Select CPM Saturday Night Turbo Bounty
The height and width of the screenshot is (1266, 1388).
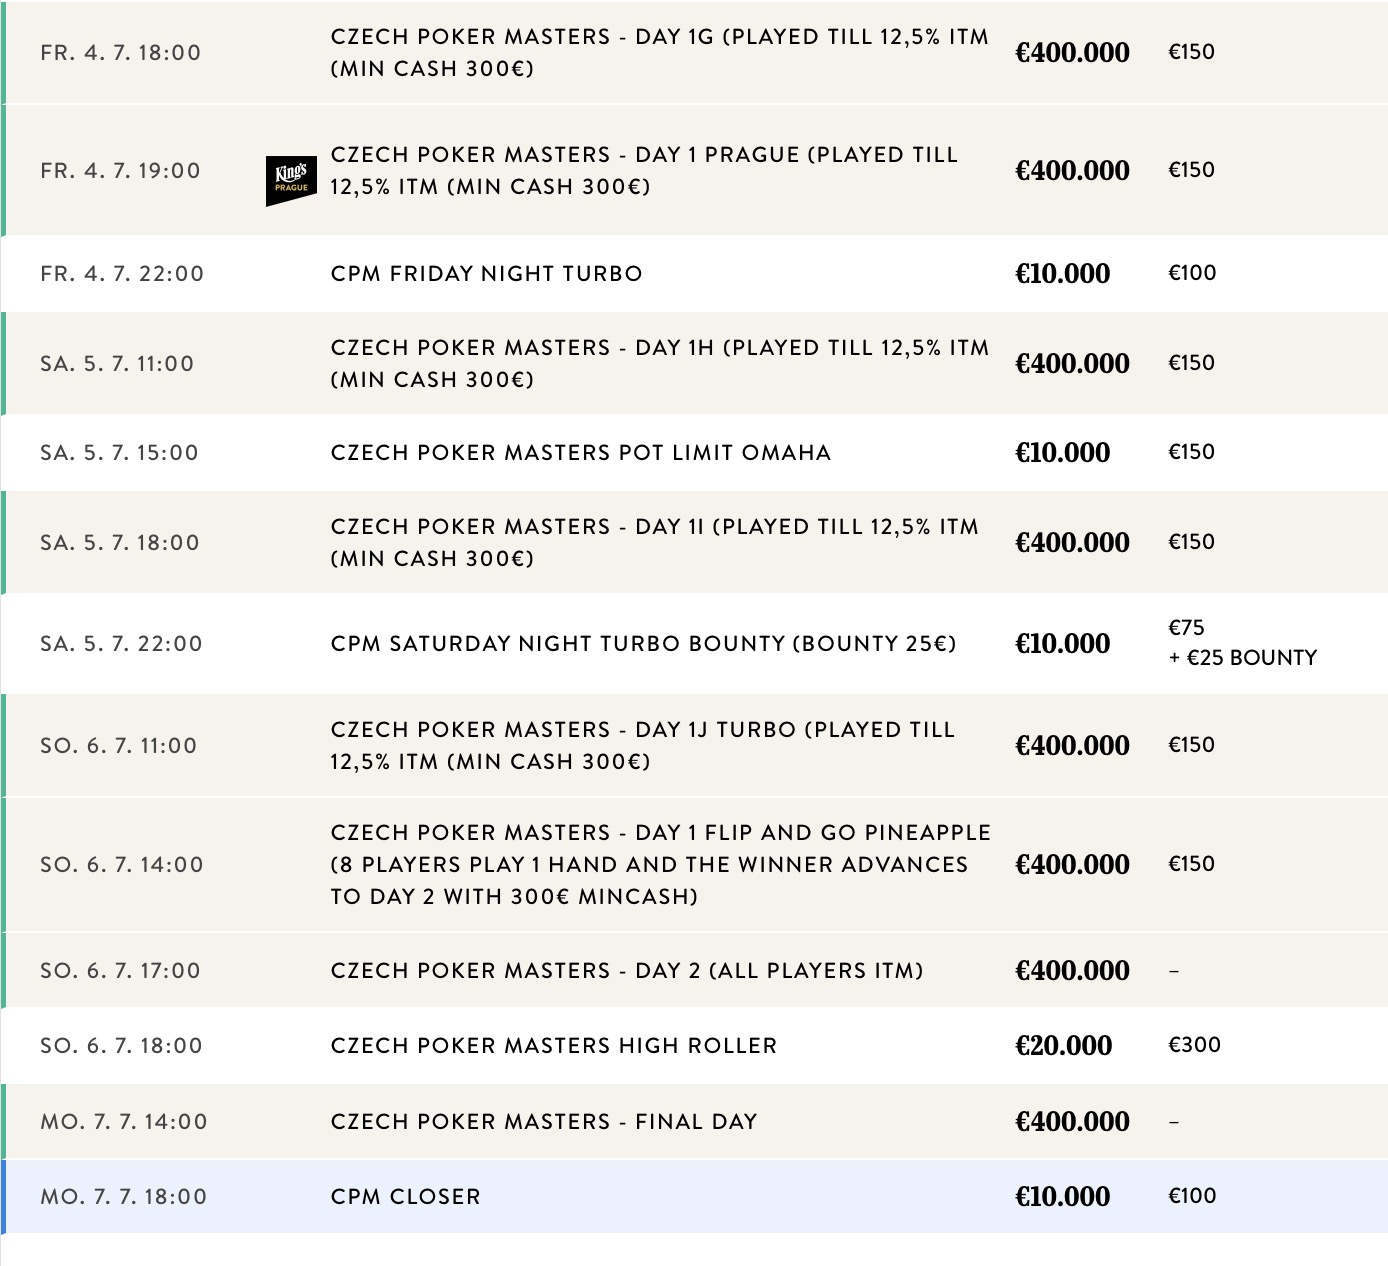[x=643, y=643]
